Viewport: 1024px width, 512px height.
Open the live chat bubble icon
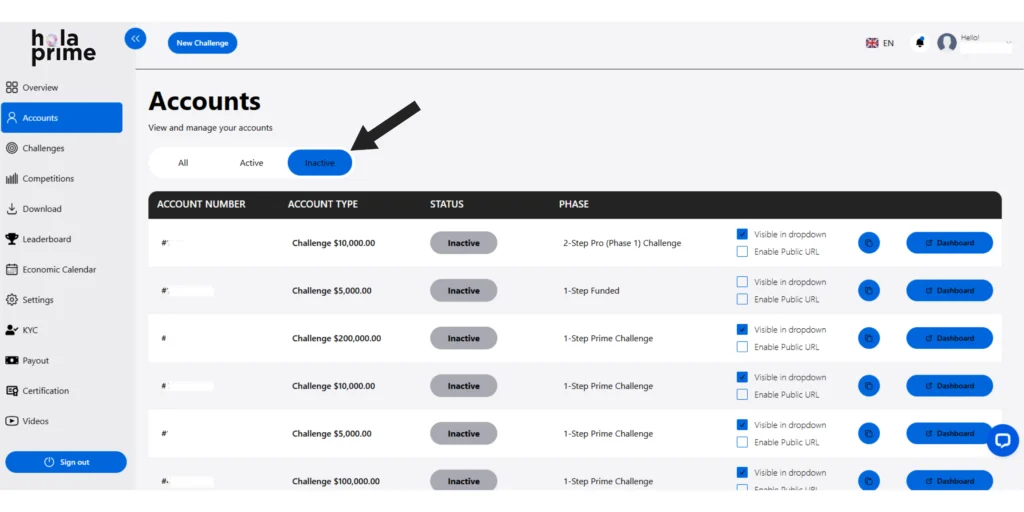click(x=1002, y=440)
